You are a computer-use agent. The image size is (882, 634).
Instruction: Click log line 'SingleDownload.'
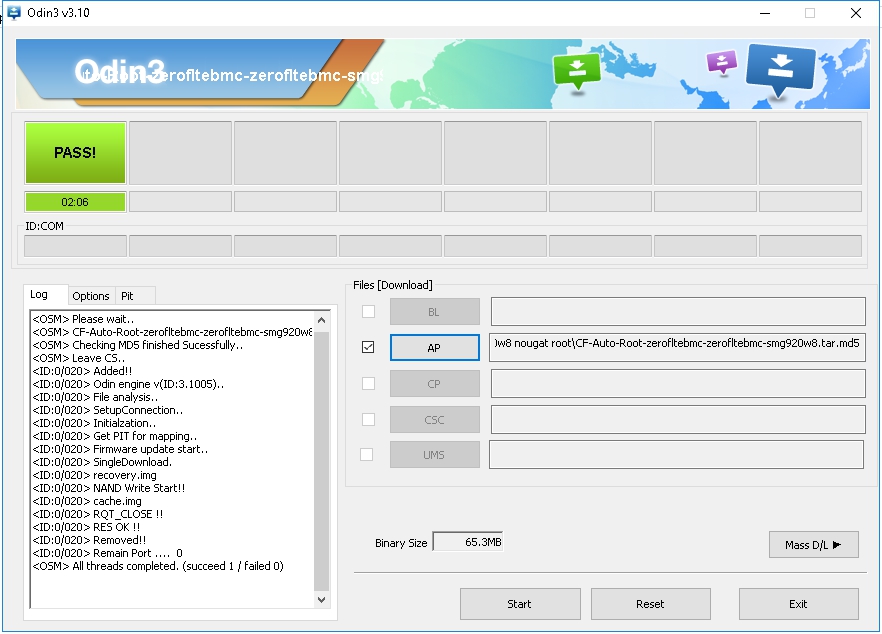[x=102, y=462]
